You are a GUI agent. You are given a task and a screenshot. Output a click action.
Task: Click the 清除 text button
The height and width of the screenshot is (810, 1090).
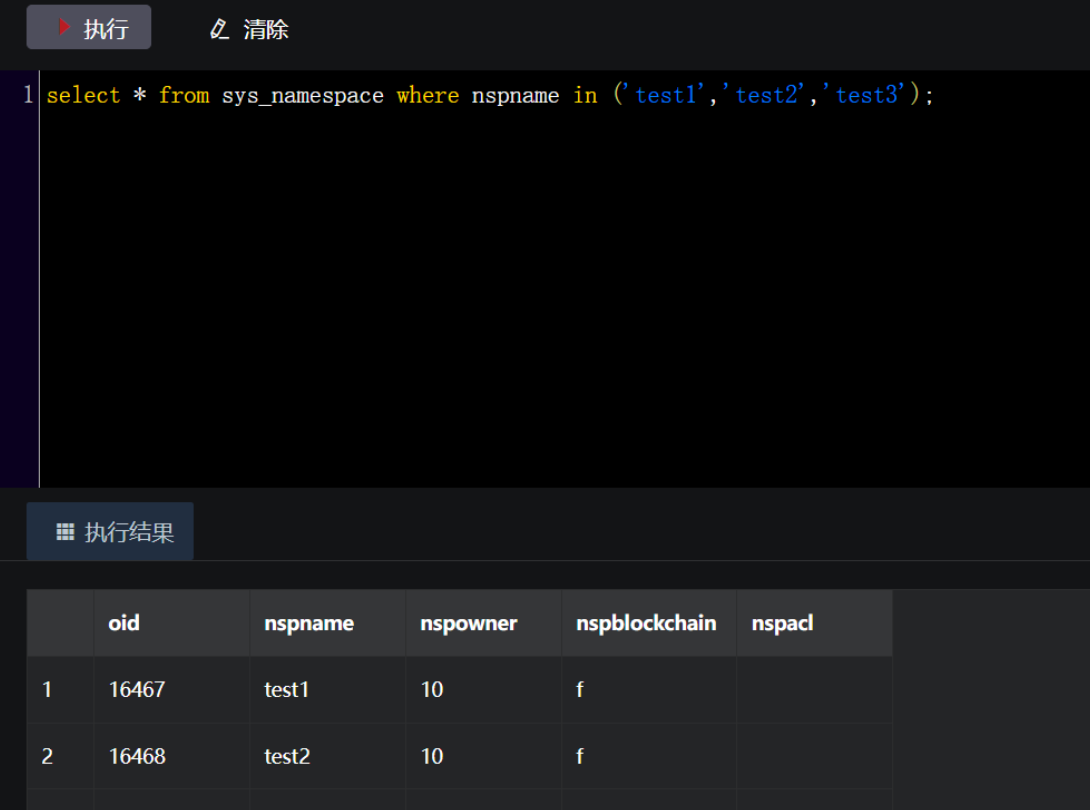point(266,29)
